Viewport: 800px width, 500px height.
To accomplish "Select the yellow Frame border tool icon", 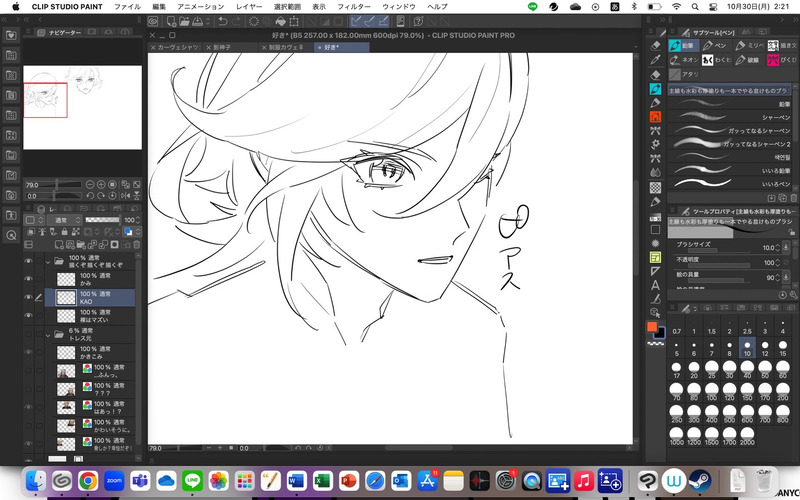I will 655,257.
